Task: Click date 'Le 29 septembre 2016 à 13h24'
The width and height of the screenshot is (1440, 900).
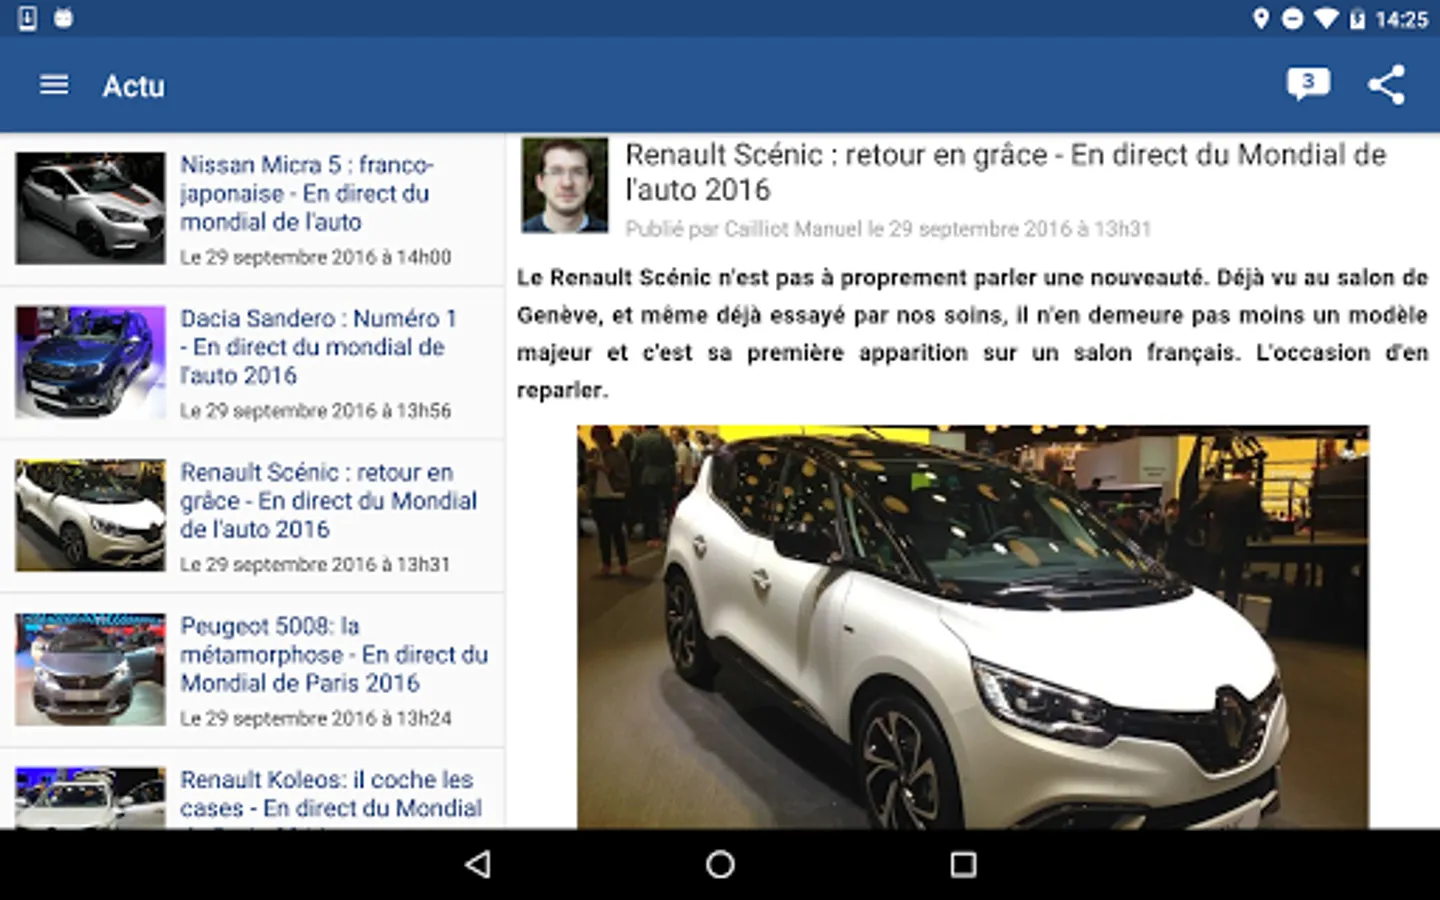Action: (x=316, y=718)
